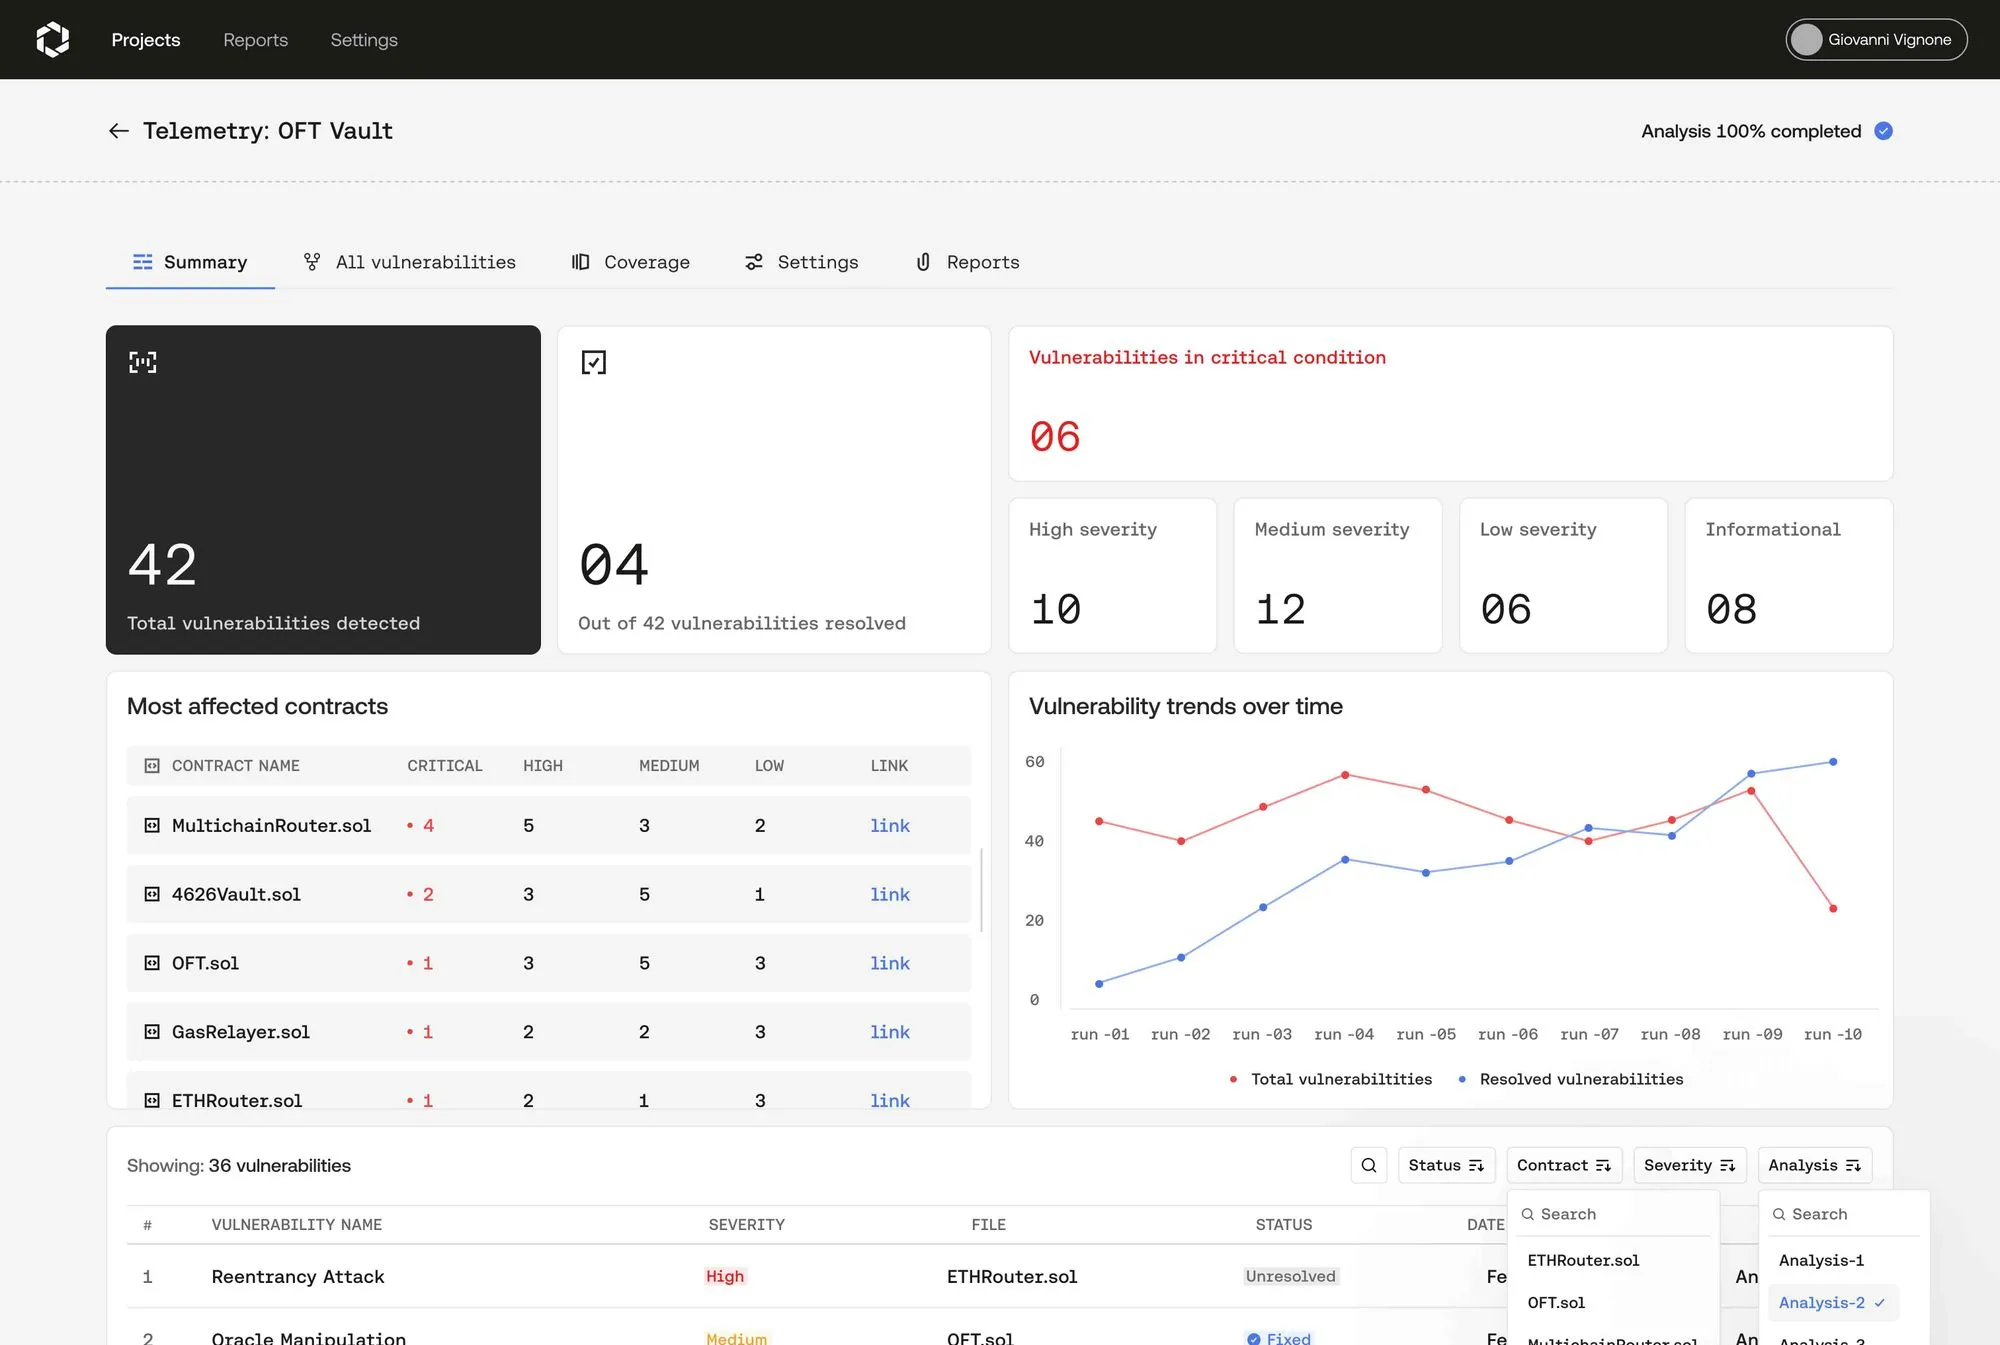
Task: Click the Reports paperclip icon
Action: click(923, 262)
